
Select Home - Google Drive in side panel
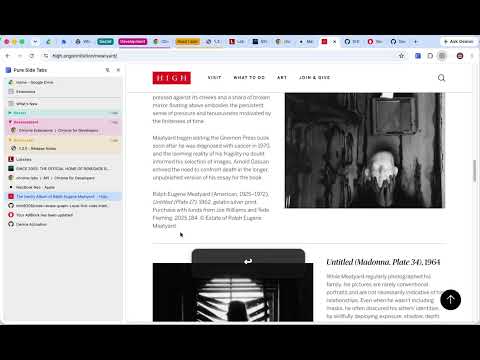(63, 82)
